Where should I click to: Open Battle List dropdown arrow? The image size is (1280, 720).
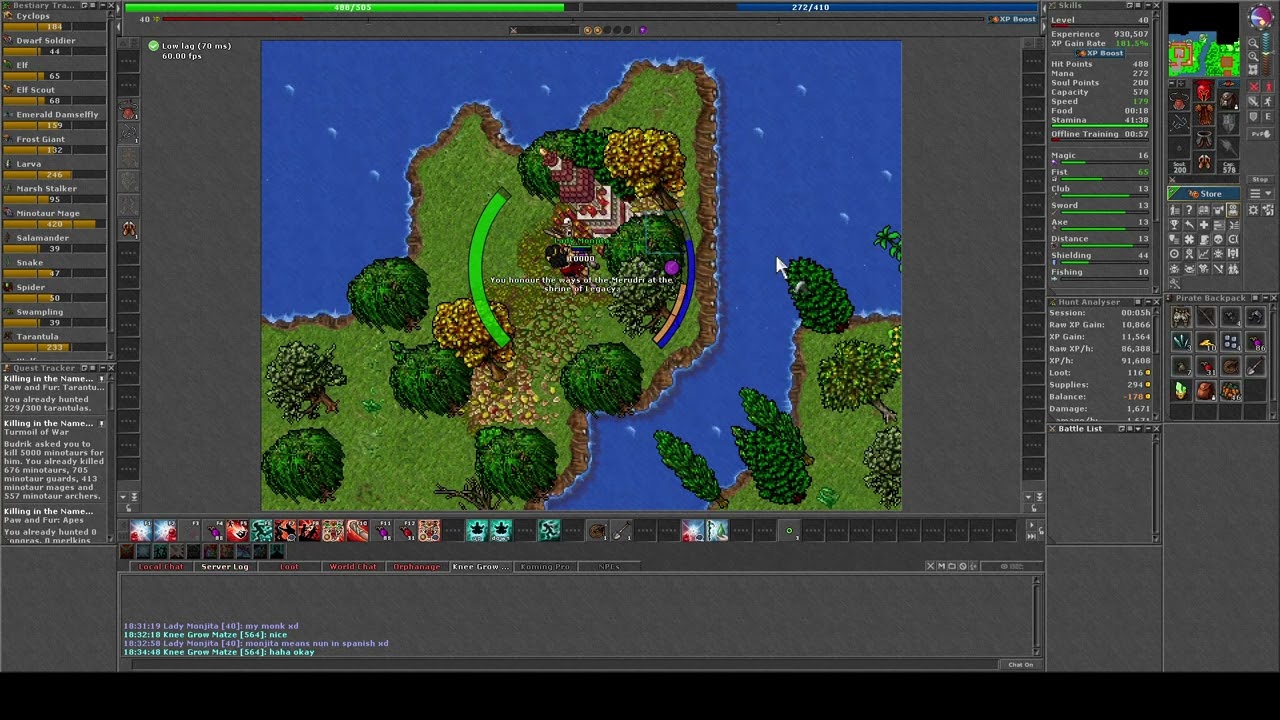coord(1138,429)
